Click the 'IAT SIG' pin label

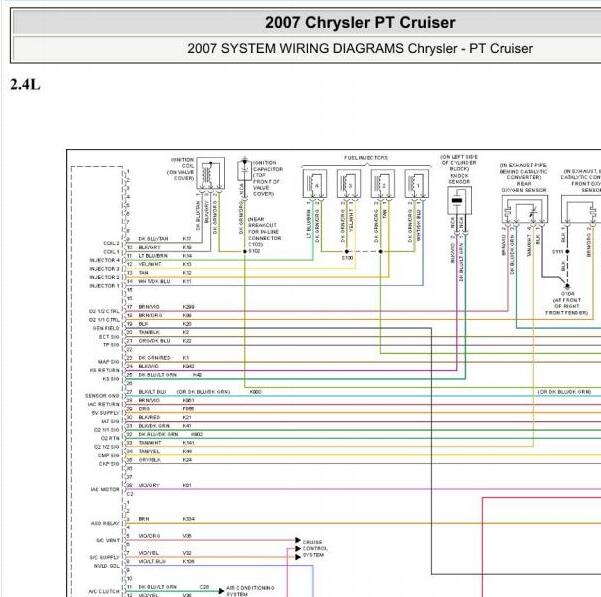click(x=110, y=422)
